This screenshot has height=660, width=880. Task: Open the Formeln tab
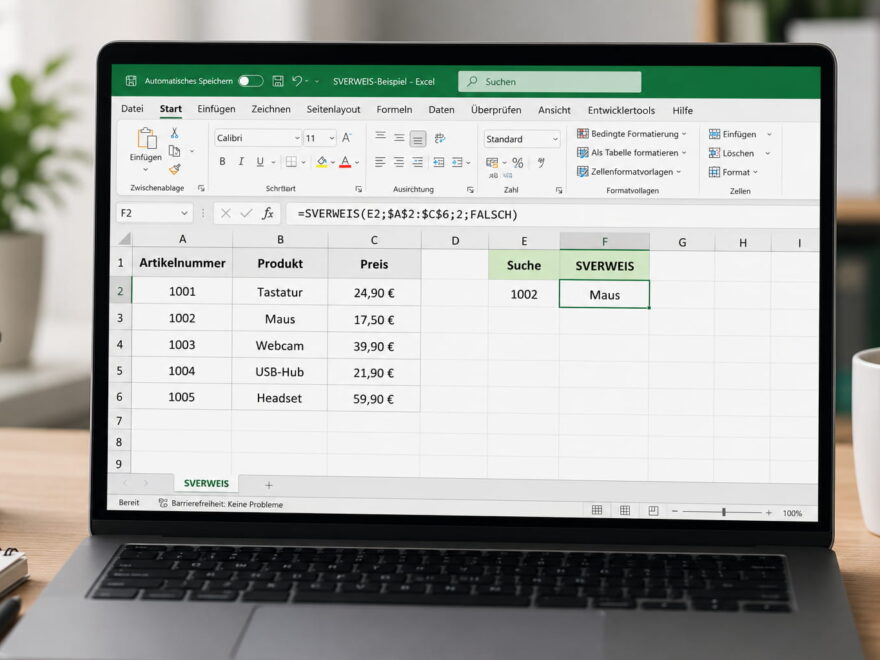[x=394, y=110]
